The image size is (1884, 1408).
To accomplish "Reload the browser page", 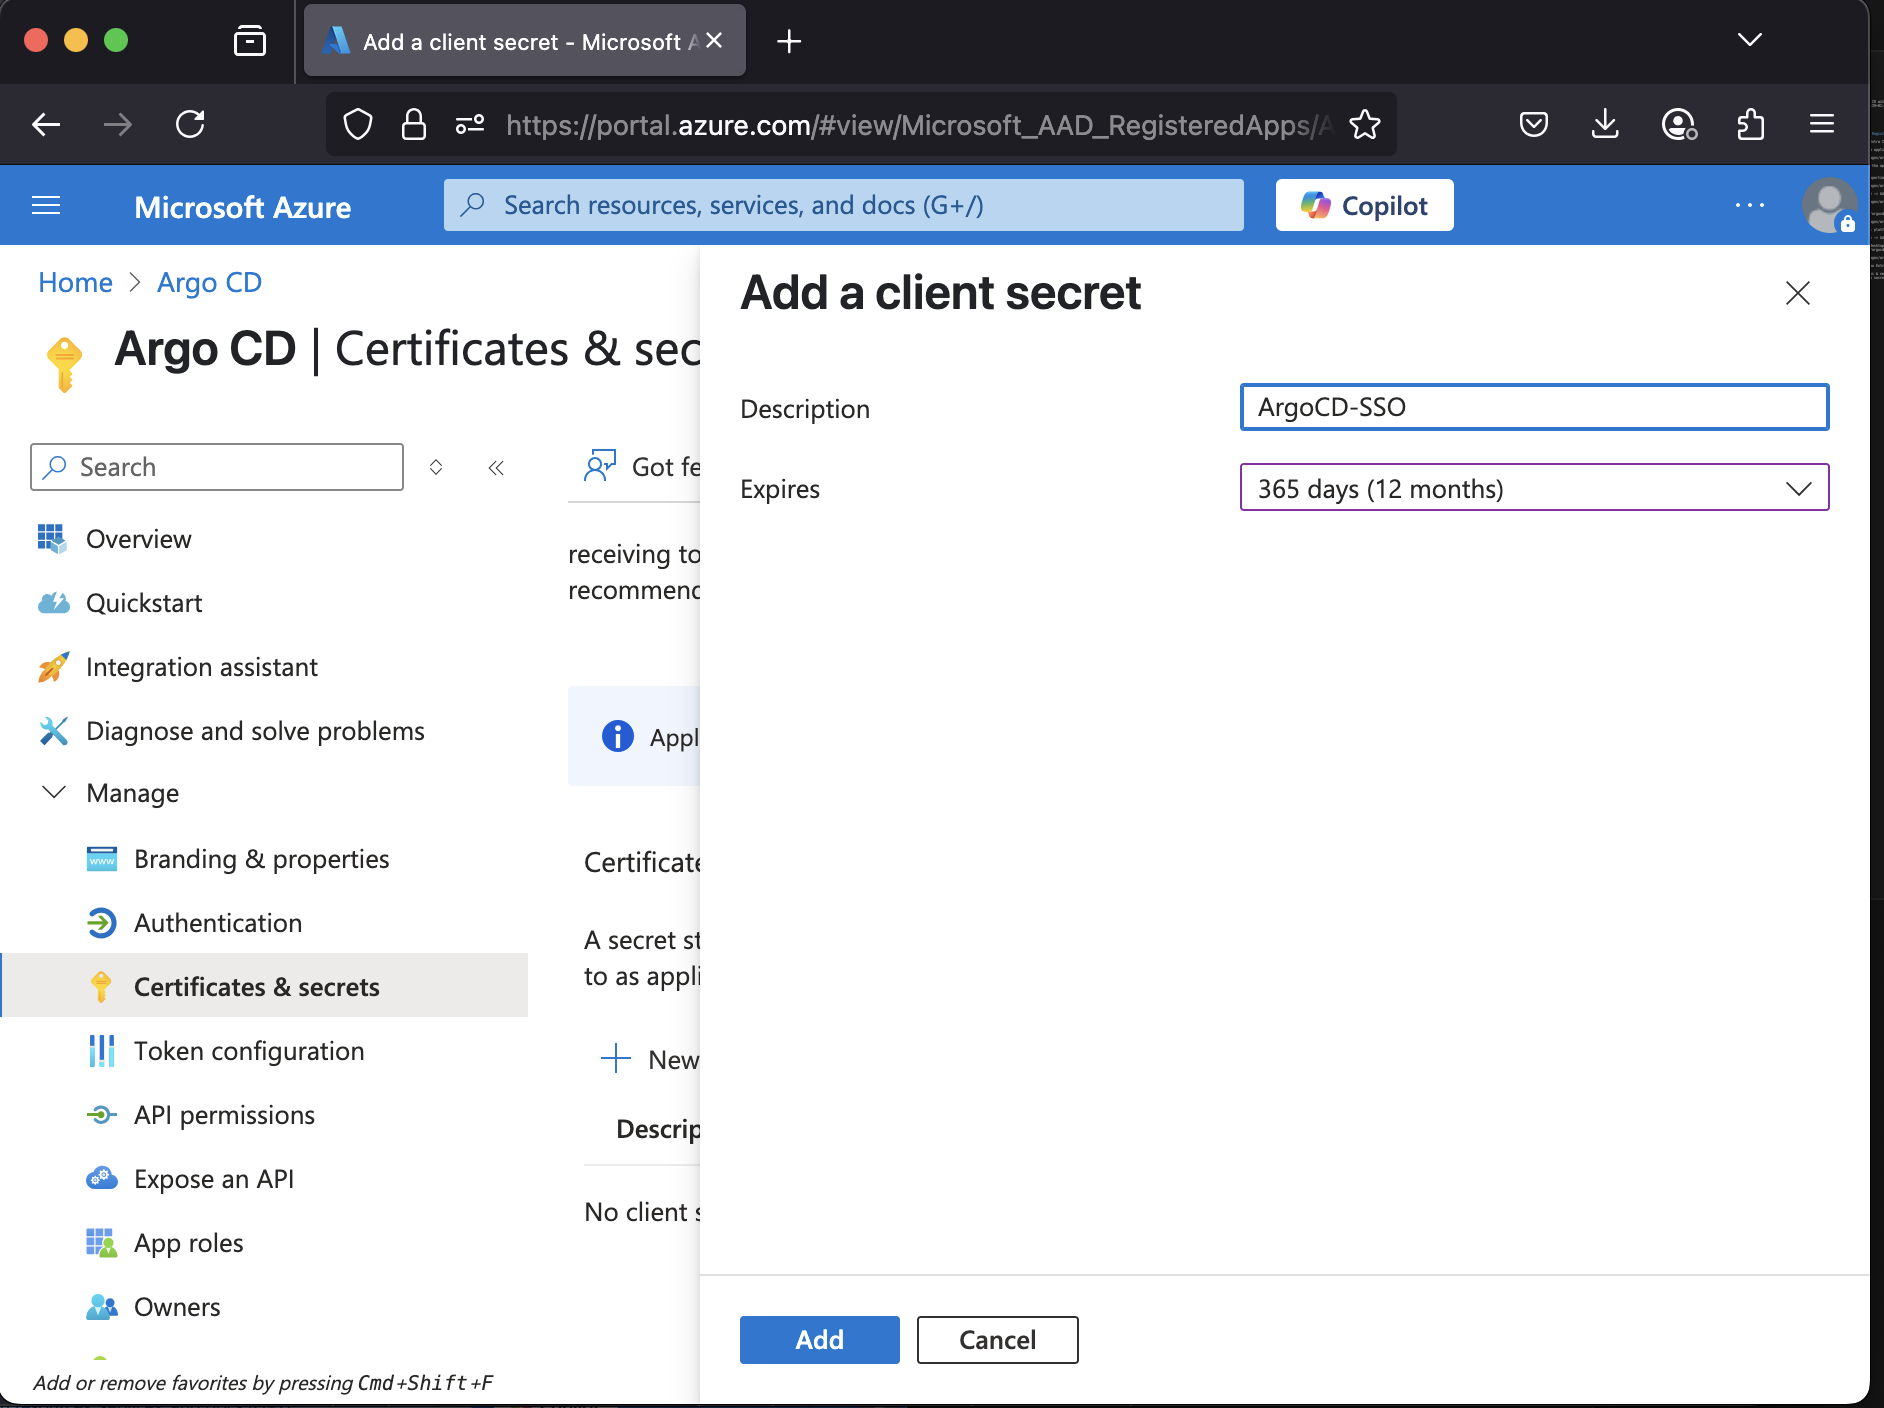I will 190,124.
